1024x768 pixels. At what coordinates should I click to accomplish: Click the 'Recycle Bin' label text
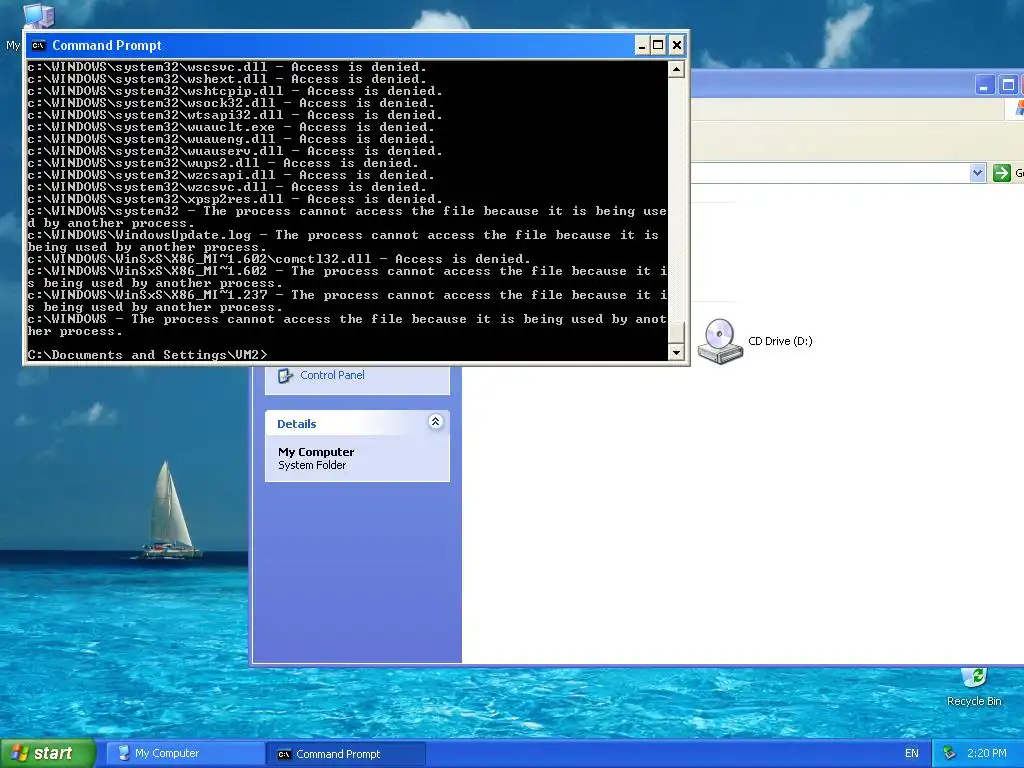974,701
